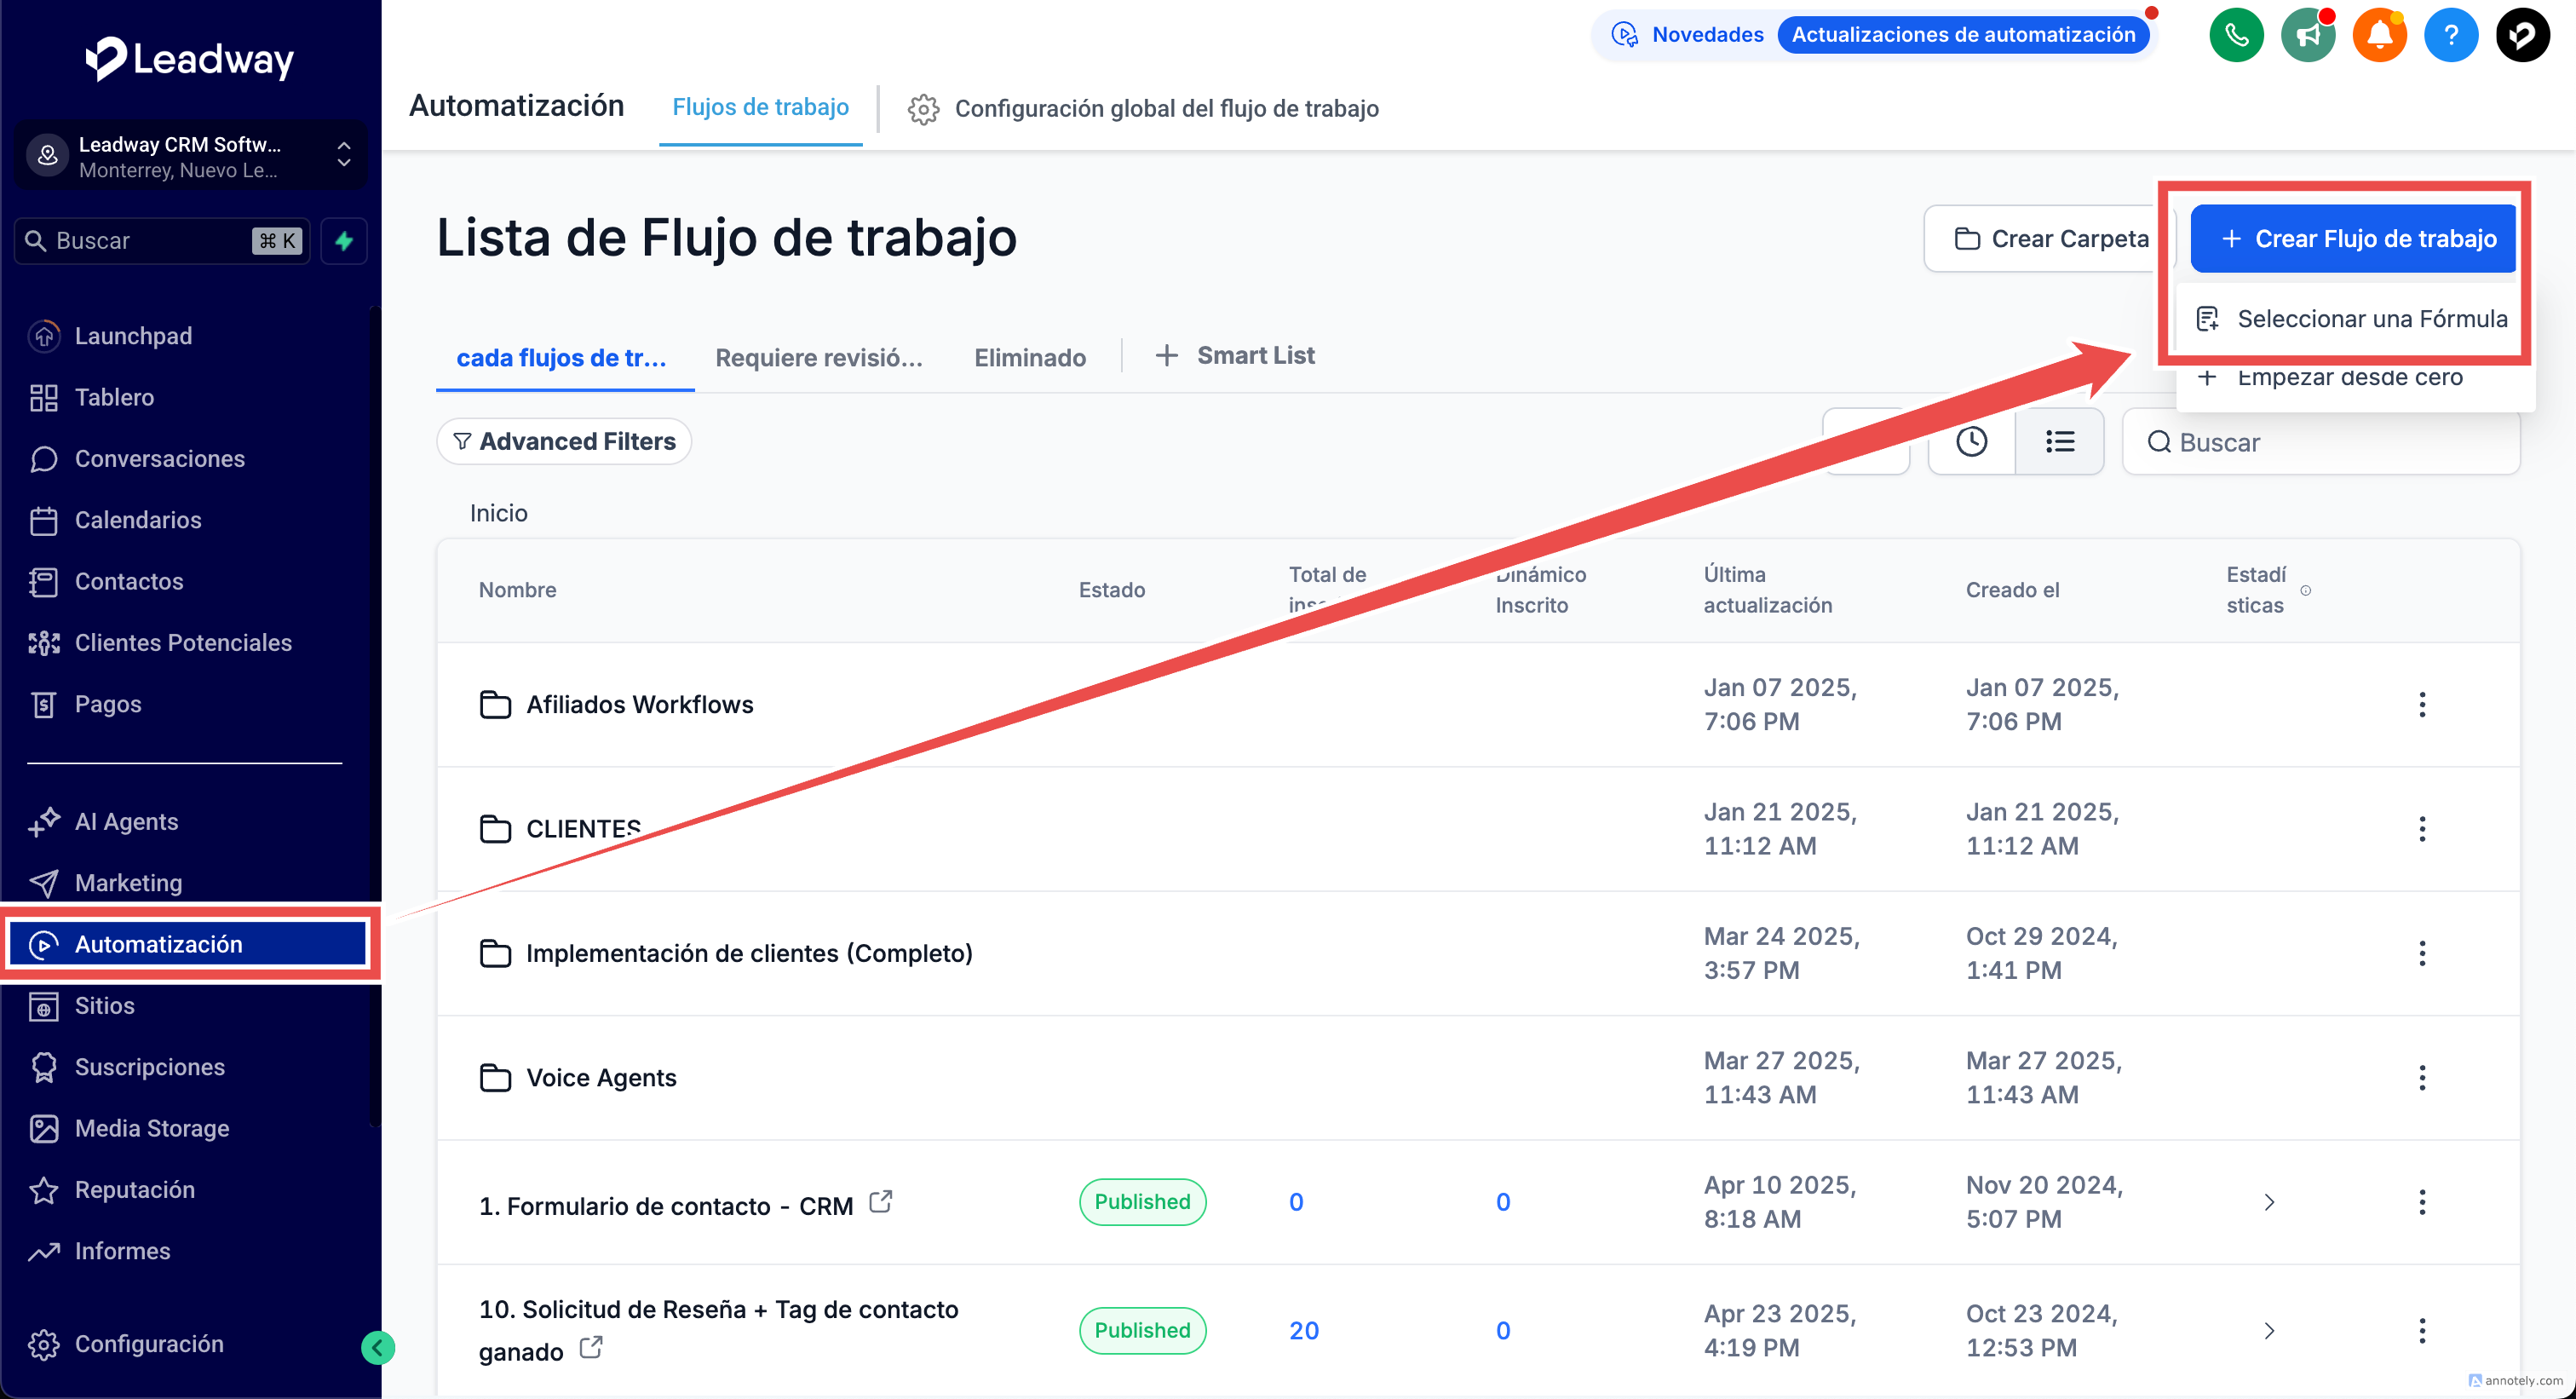Click the clock history icon
Screen dimensions: 2576x1399
(x=1971, y=442)
